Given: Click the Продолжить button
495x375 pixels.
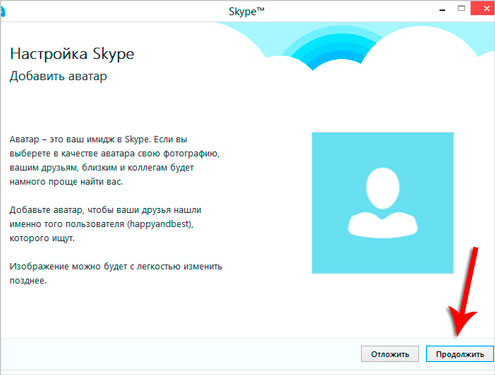Looking at the screenshot, I should point(459,354).
